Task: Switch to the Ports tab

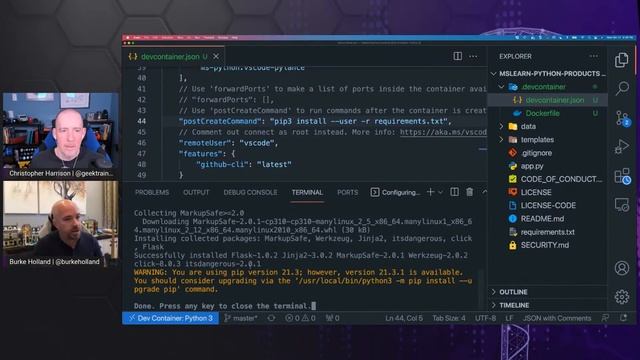Action: pos(347,192)
